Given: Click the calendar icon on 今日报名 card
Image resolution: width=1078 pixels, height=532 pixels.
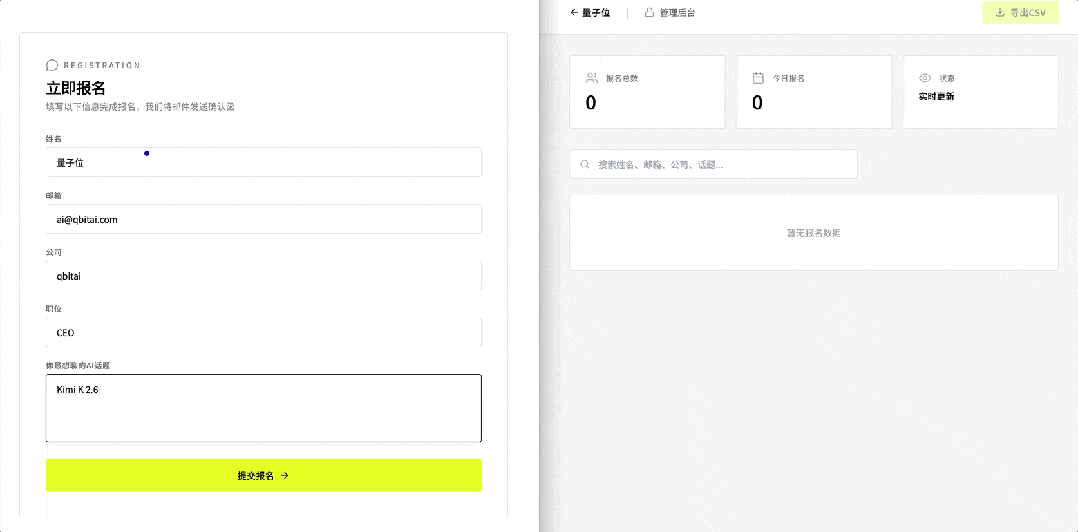Looking at the screenshot, I should tap(758, 77).
